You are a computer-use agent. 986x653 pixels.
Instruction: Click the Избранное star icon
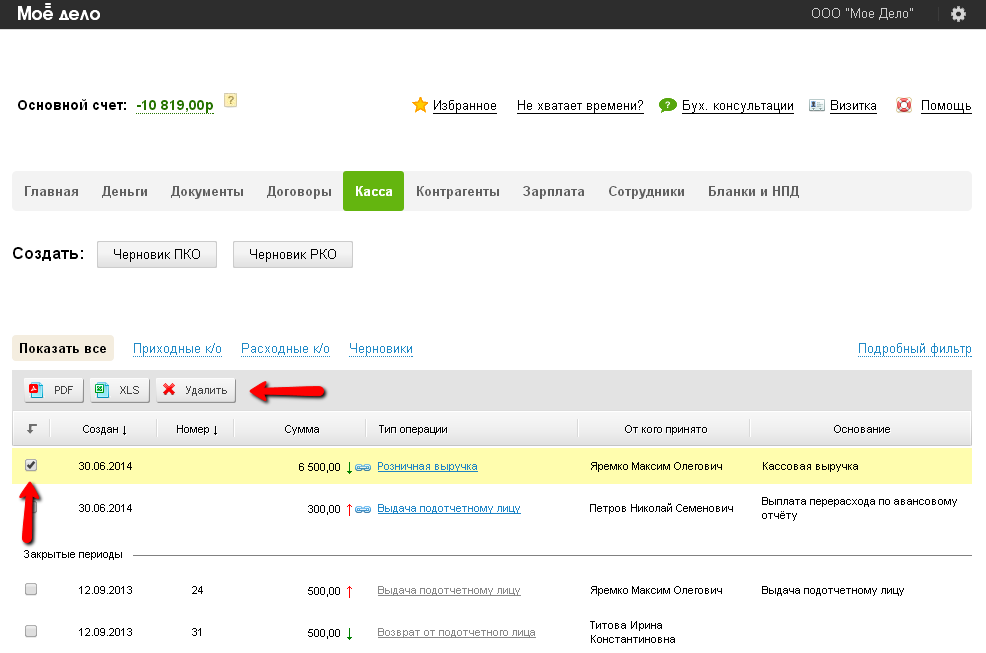420,105
